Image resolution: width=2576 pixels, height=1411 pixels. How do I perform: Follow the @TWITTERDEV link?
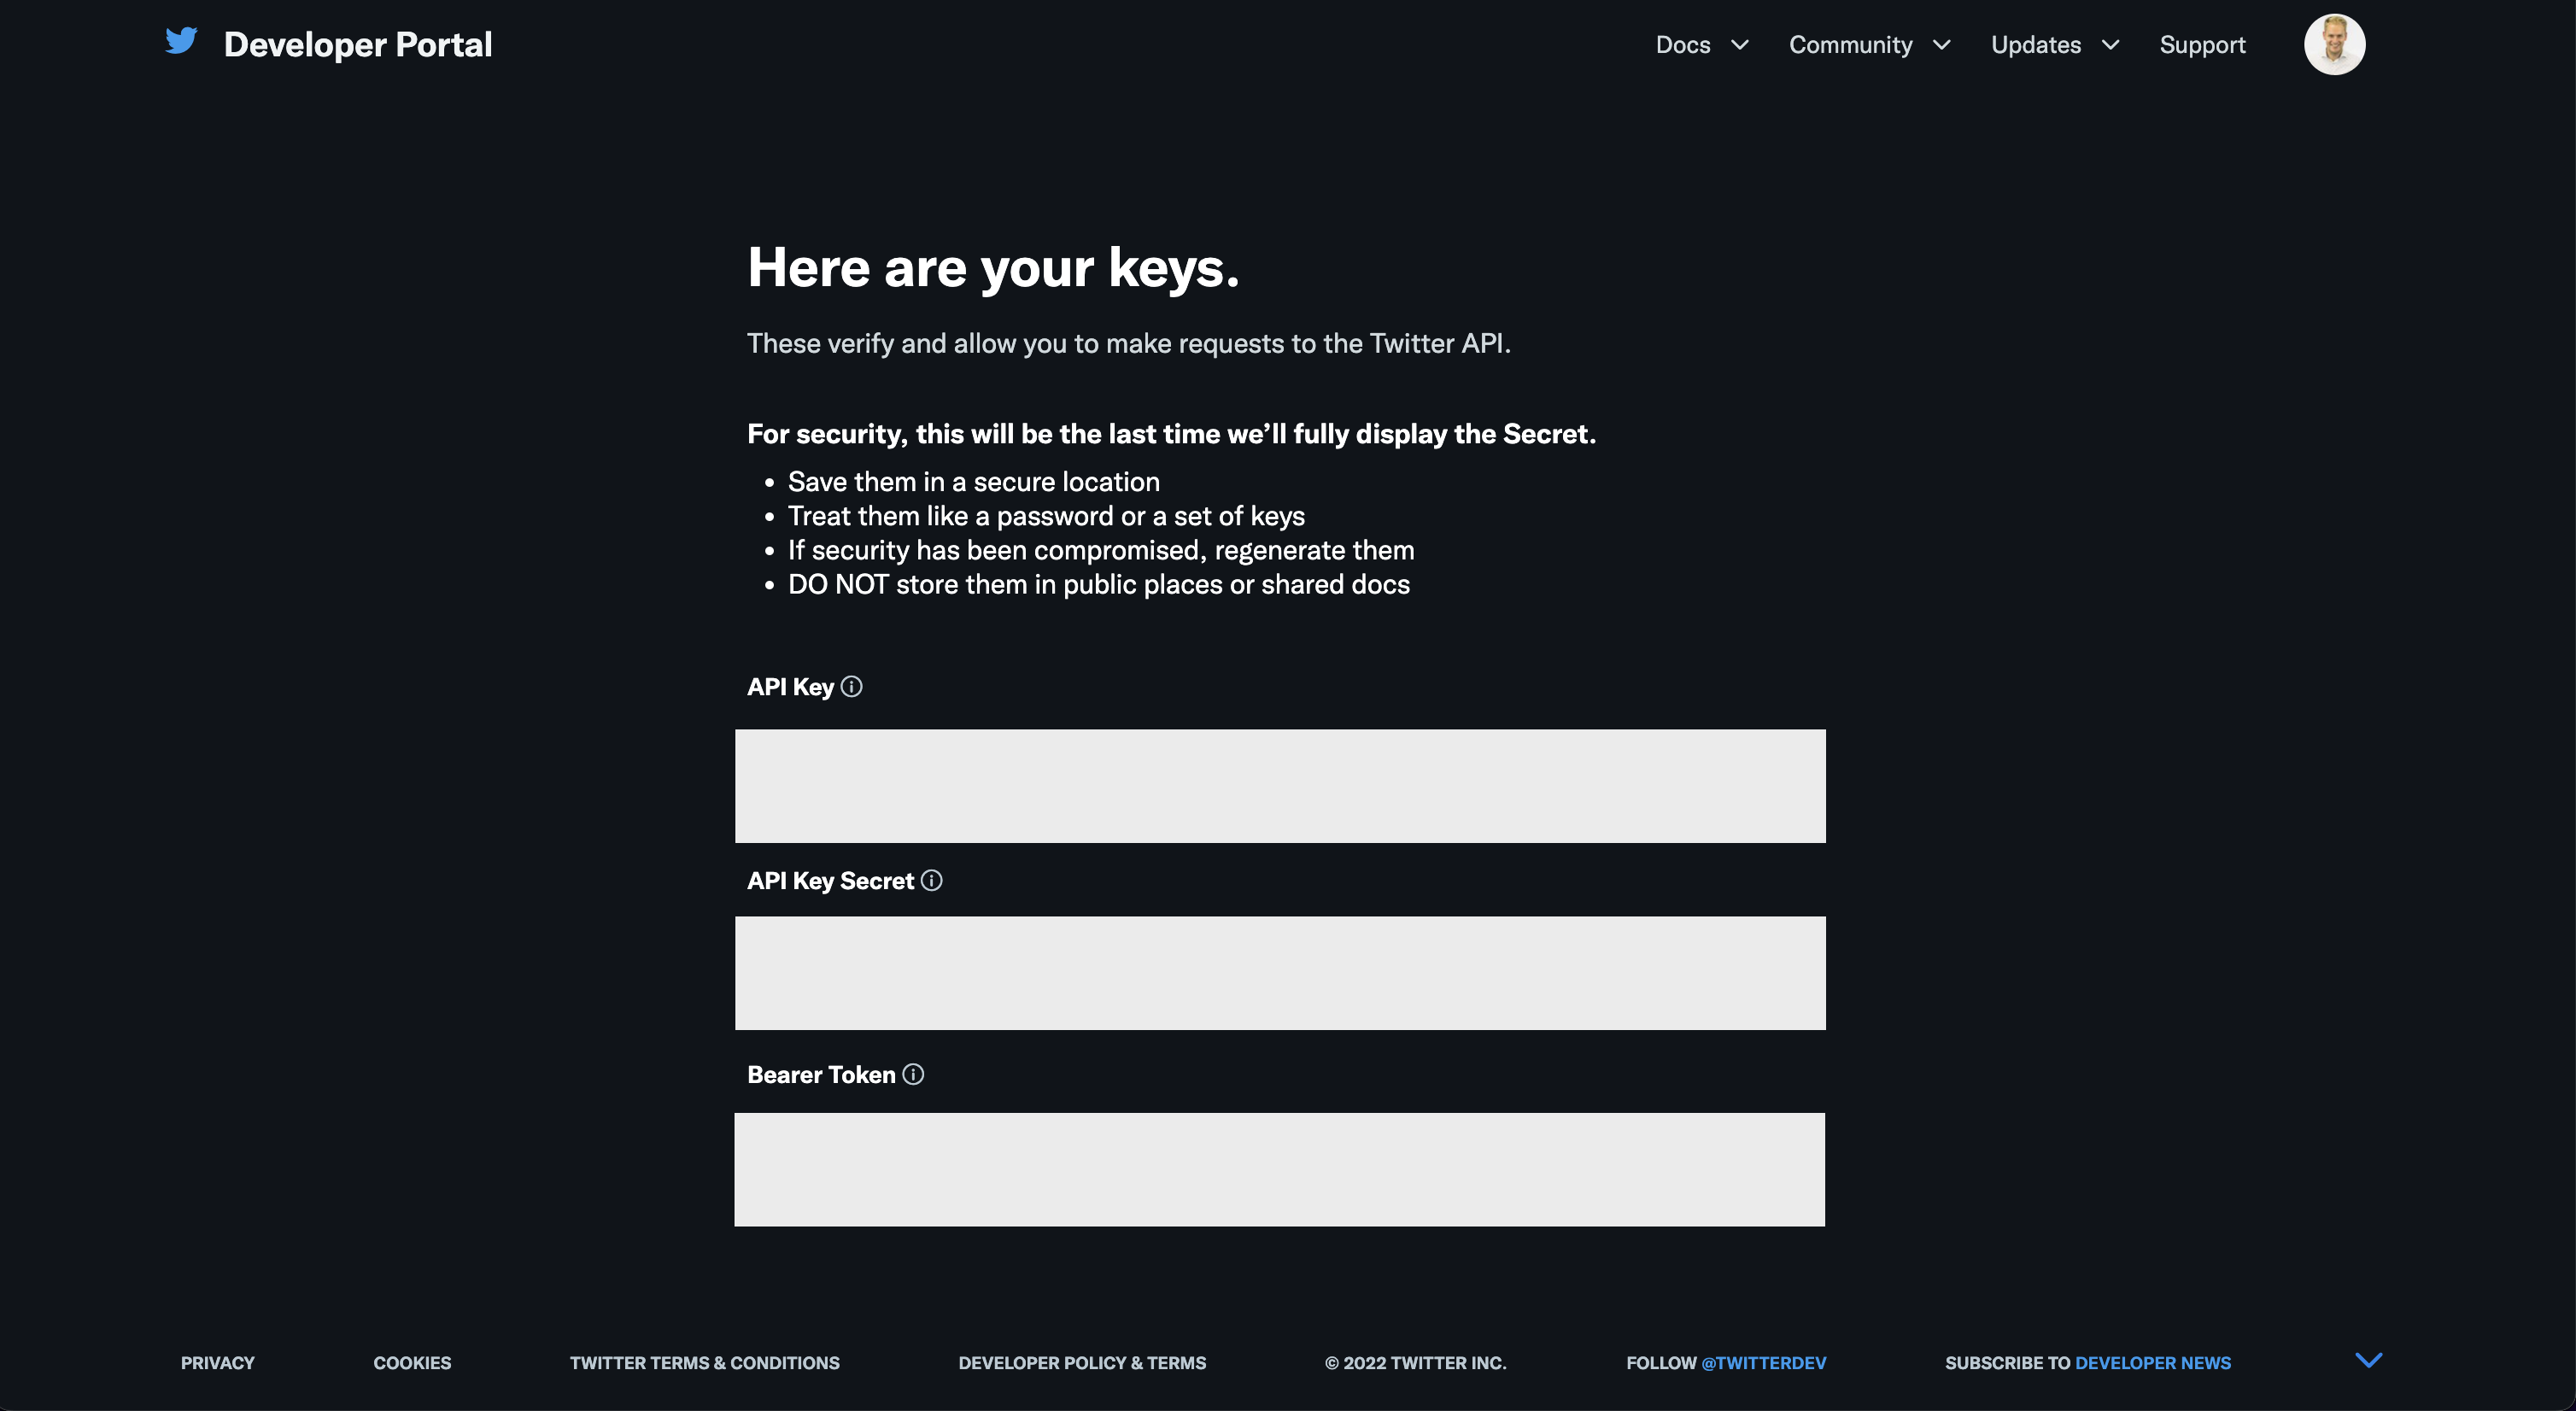(1764, 1363)
